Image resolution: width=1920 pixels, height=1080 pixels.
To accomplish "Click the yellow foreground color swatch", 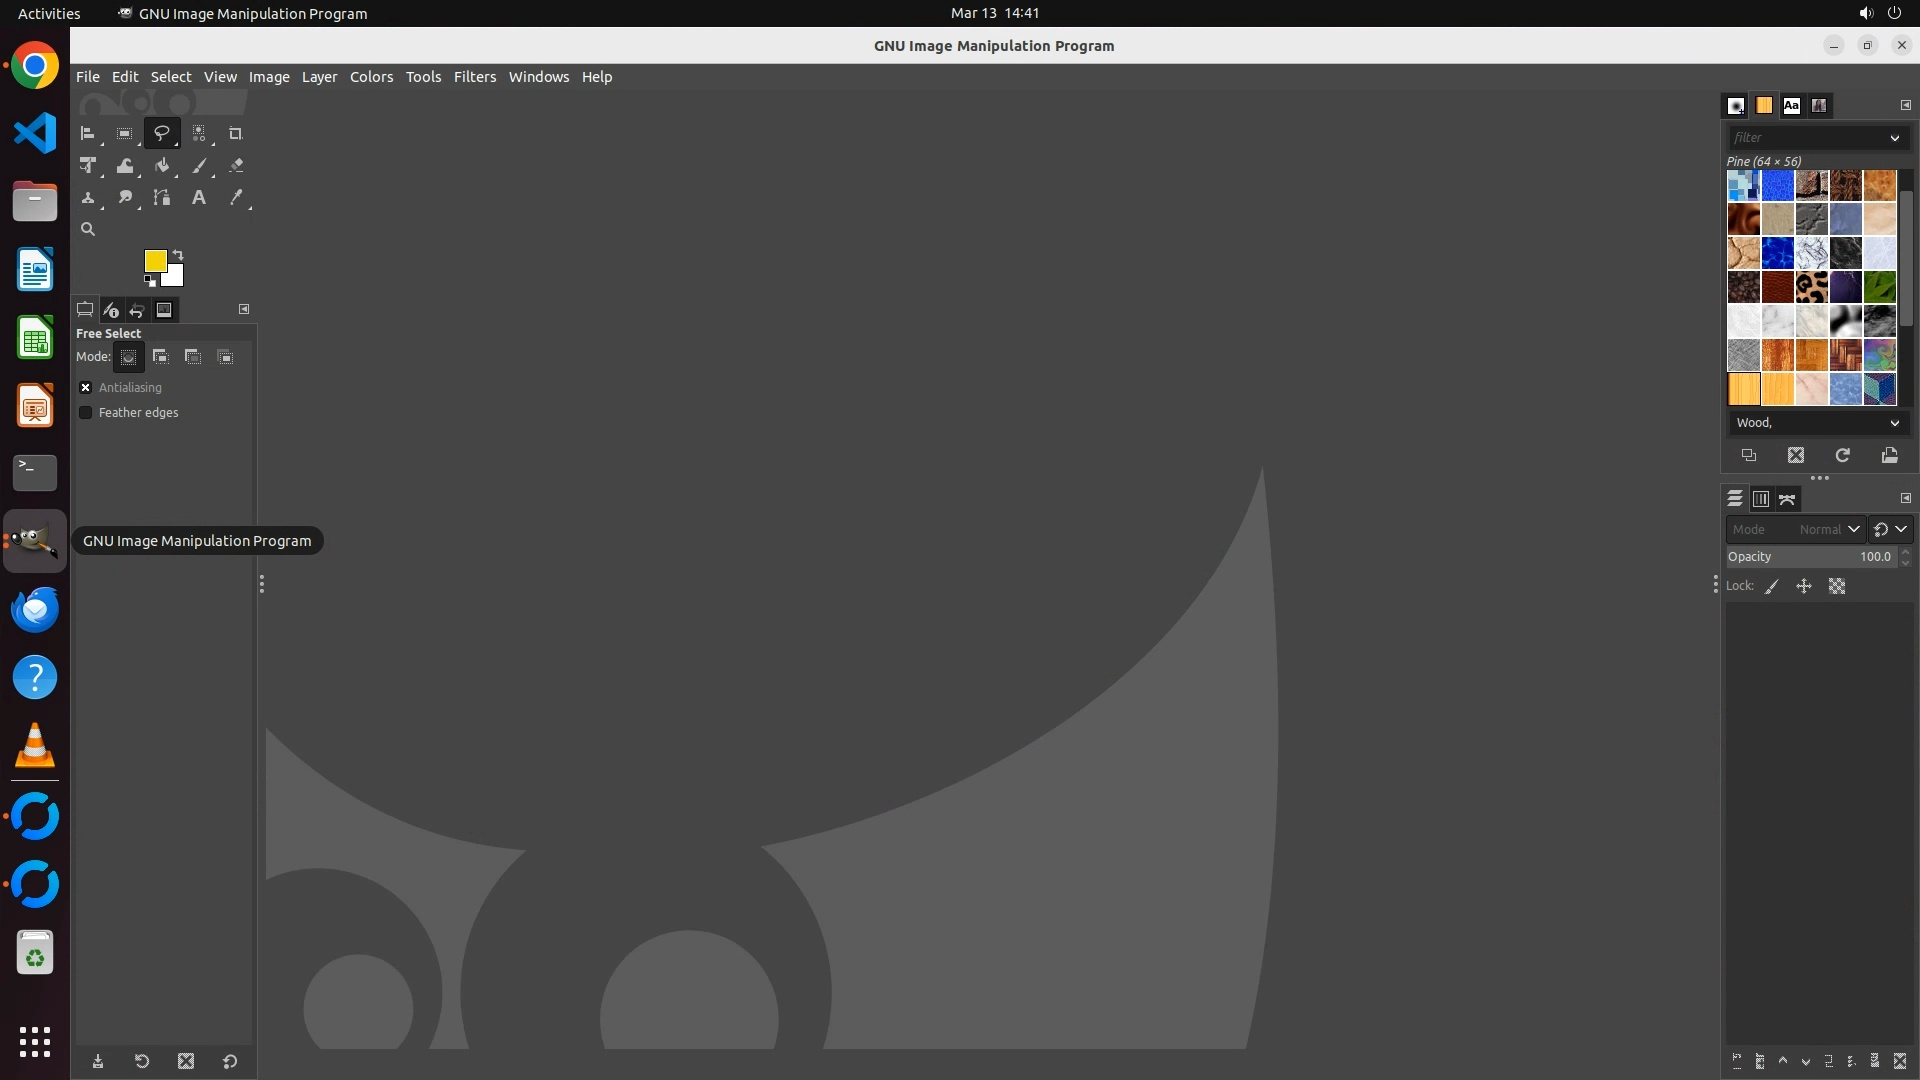I will click(154, 260).
